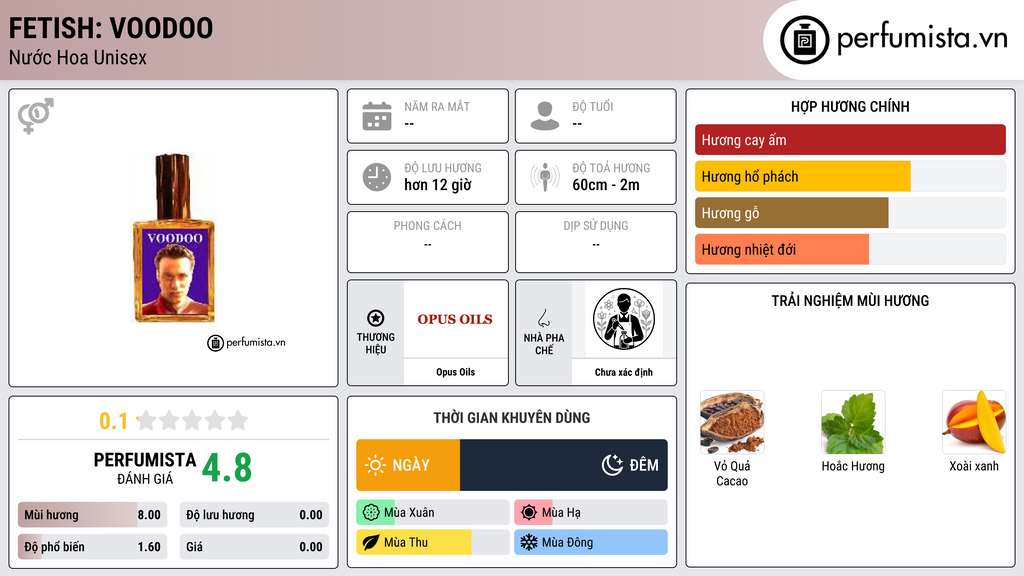Open the perfumer illustration Chưa xác định
This screenshot has width=1024, height=576.
624,319
